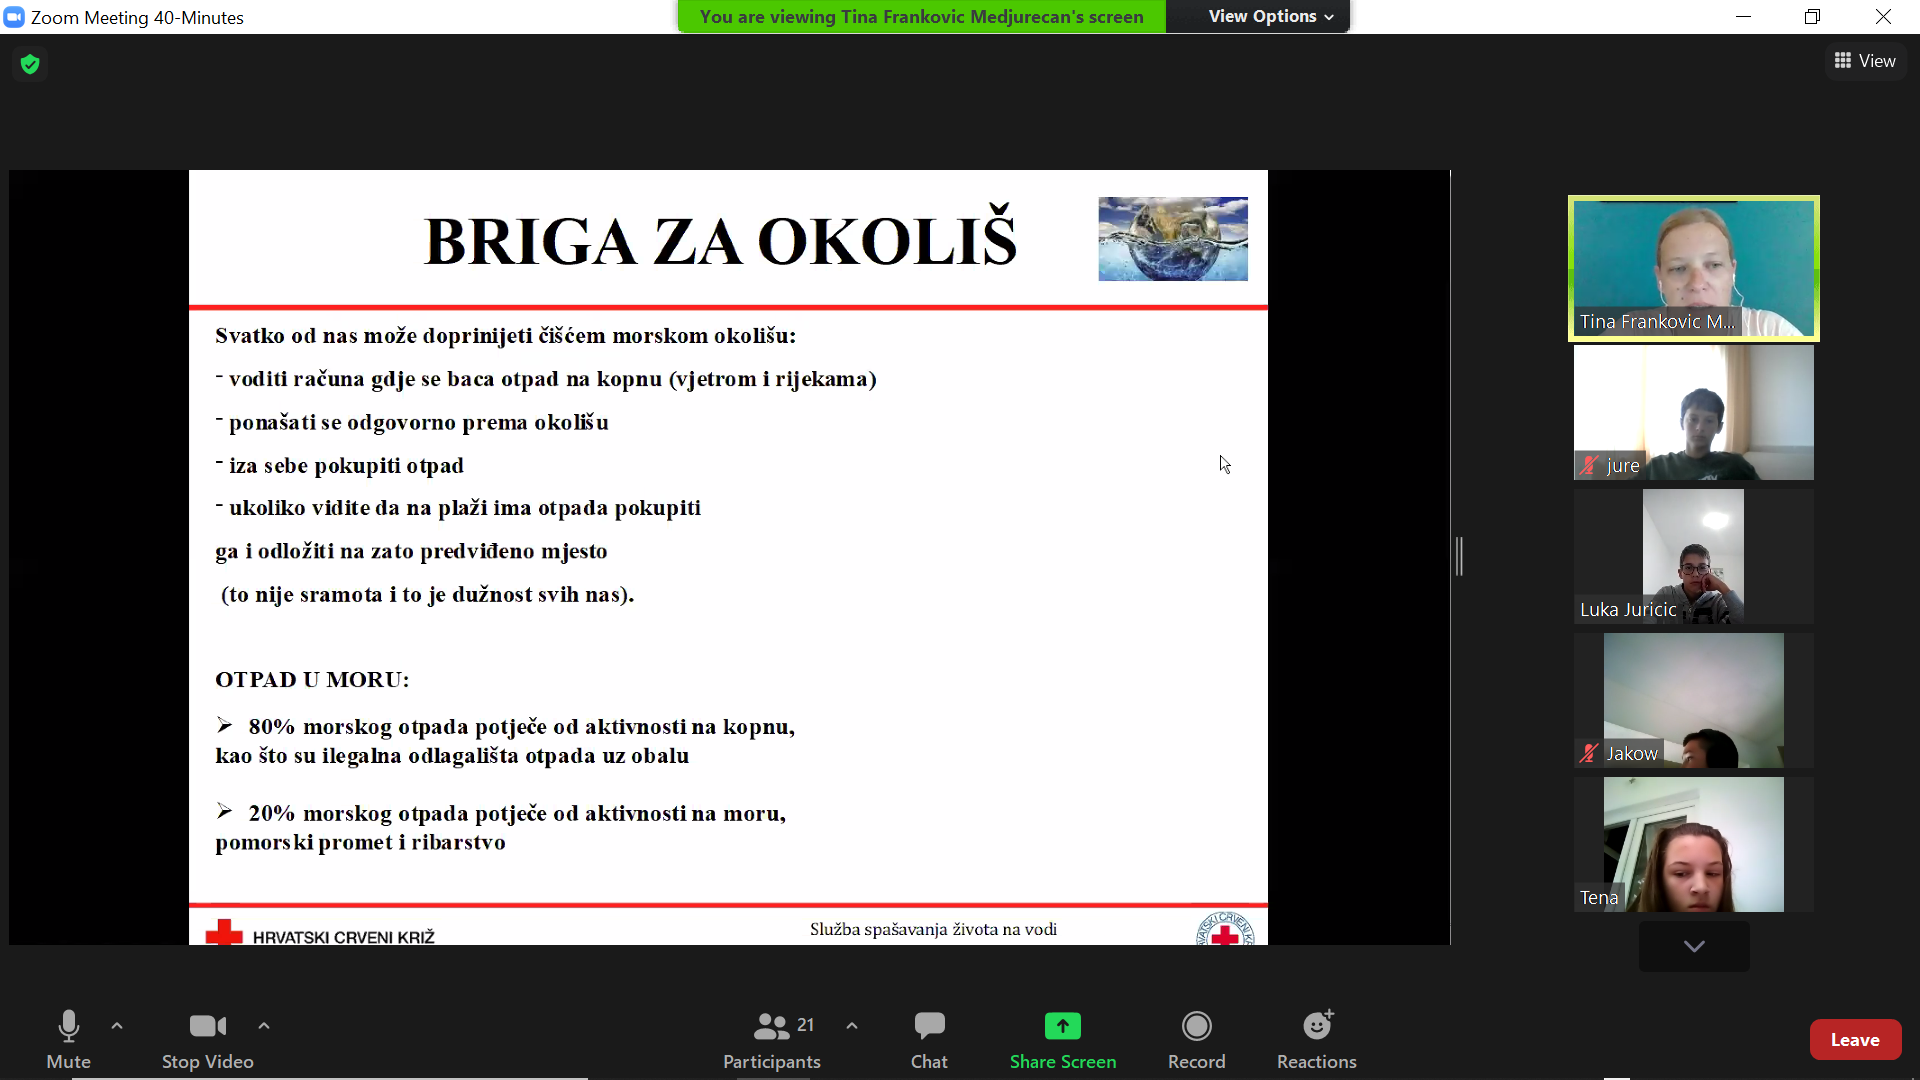Open the Participants panel
Image resolution: width=1920 pixels, height=1080 pixels.
[772, 1040]
